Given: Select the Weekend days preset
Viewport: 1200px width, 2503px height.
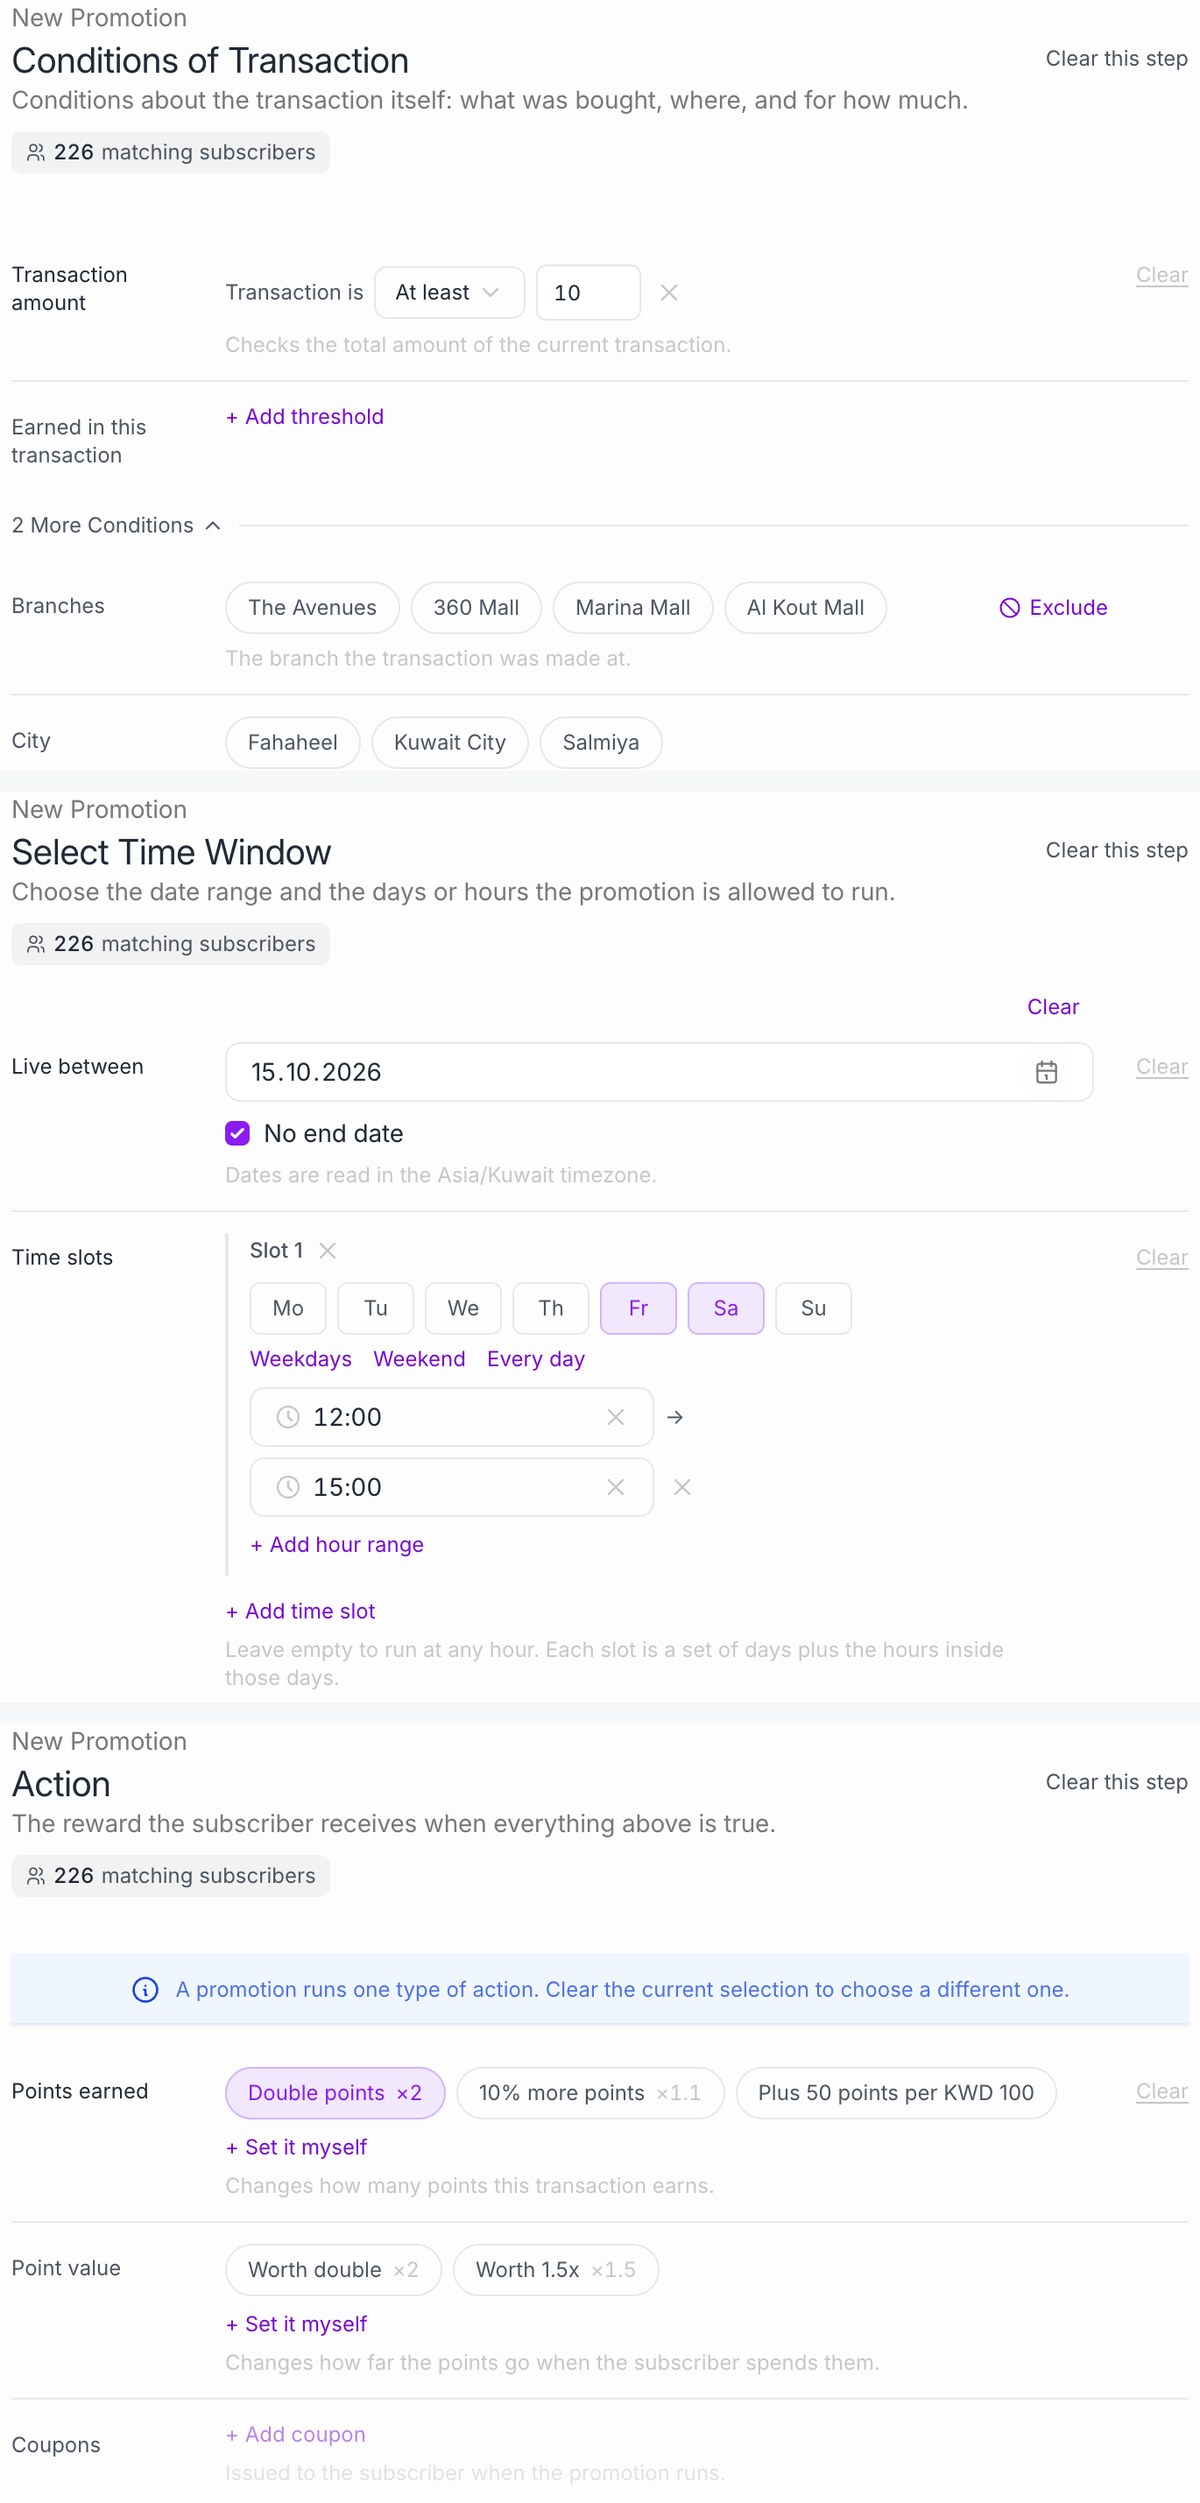Looking at the screenshot, I should pos(419,1358).
